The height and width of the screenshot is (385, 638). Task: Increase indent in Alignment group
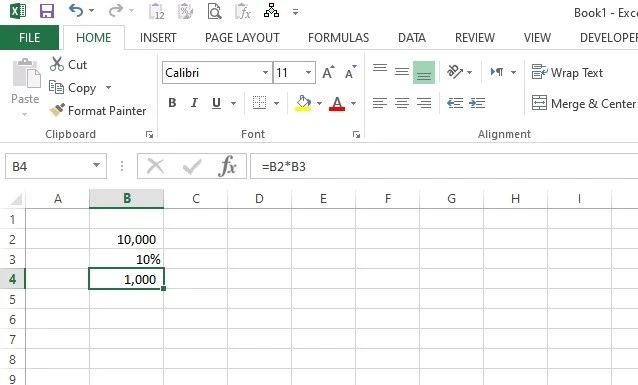(x=476, y=103)
